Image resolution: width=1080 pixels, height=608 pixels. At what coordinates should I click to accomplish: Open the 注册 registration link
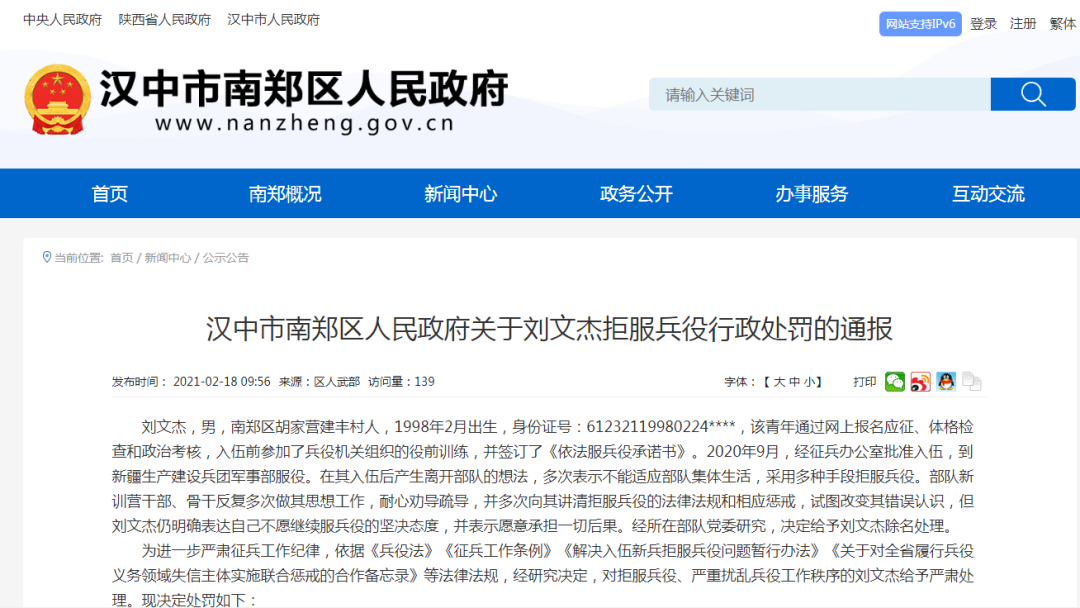click(1022, 23)
